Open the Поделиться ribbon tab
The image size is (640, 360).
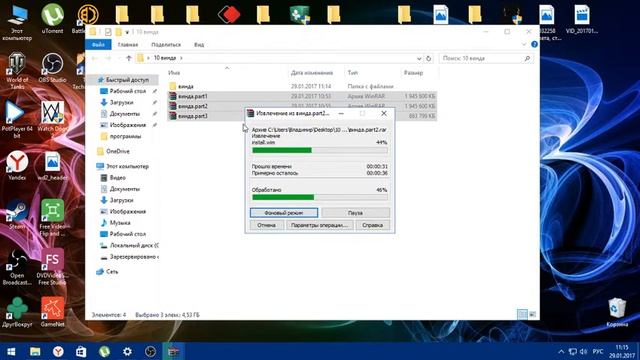[166, 44]
